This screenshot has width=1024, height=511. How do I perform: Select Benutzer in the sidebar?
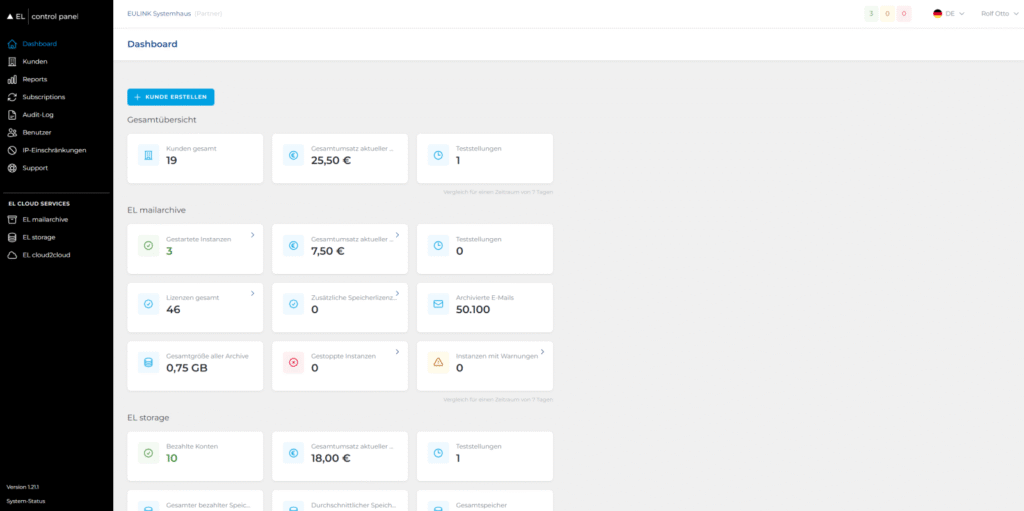pyautogui.click(x=37, y=132)
